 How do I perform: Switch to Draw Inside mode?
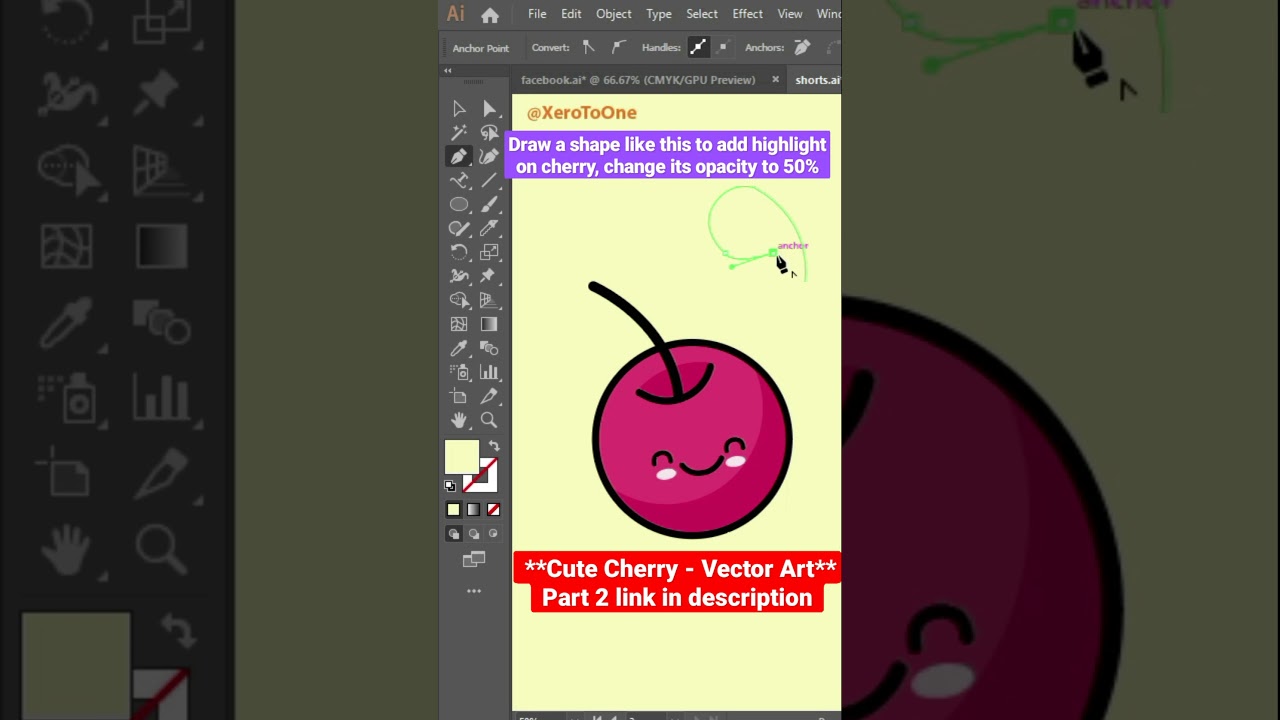click(x=493, y=534)
